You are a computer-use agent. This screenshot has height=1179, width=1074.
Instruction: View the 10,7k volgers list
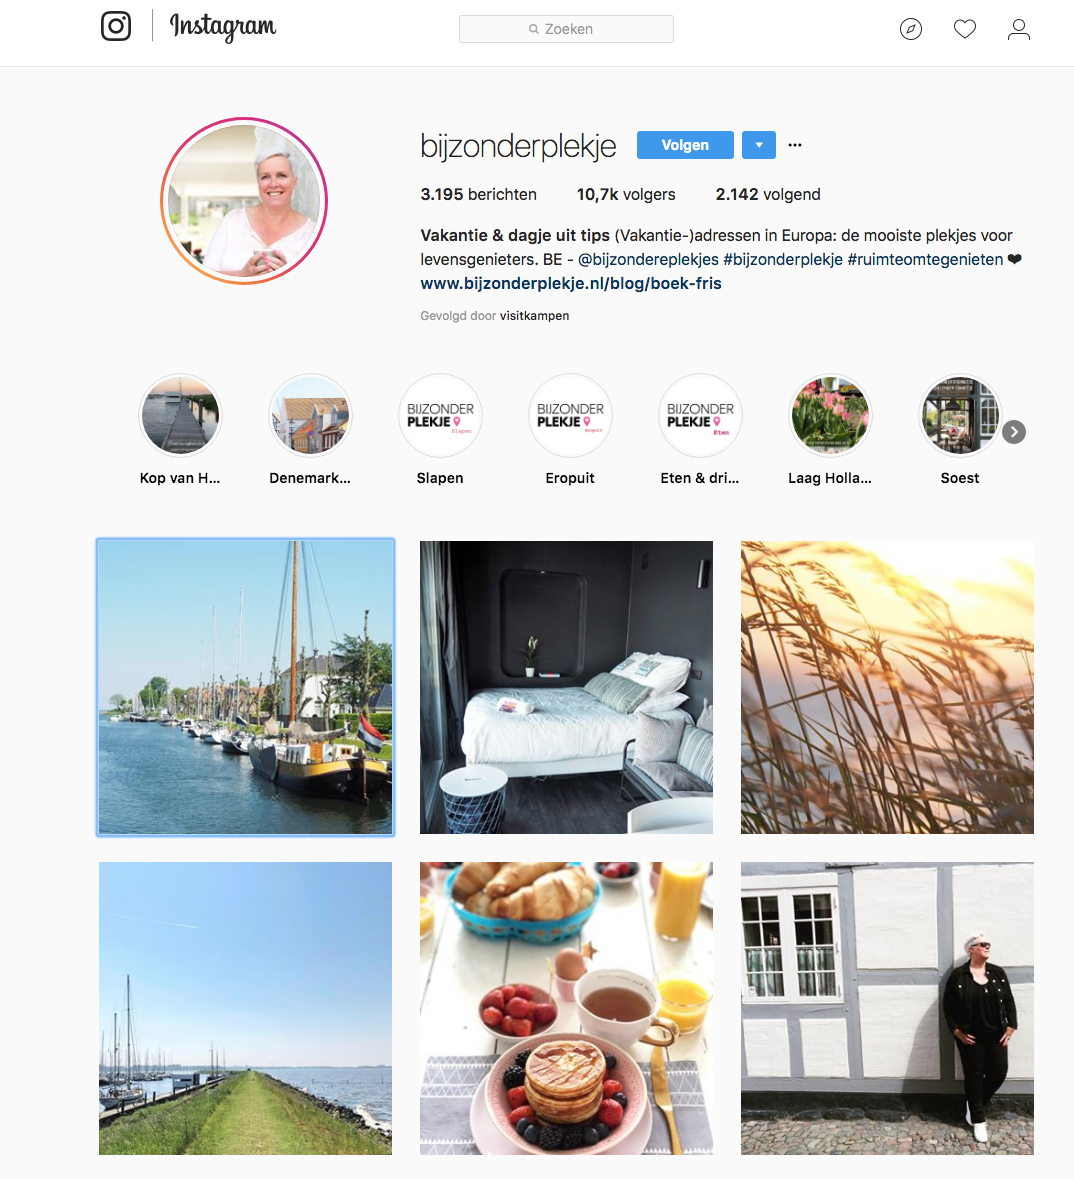click(x=626, y=195)
